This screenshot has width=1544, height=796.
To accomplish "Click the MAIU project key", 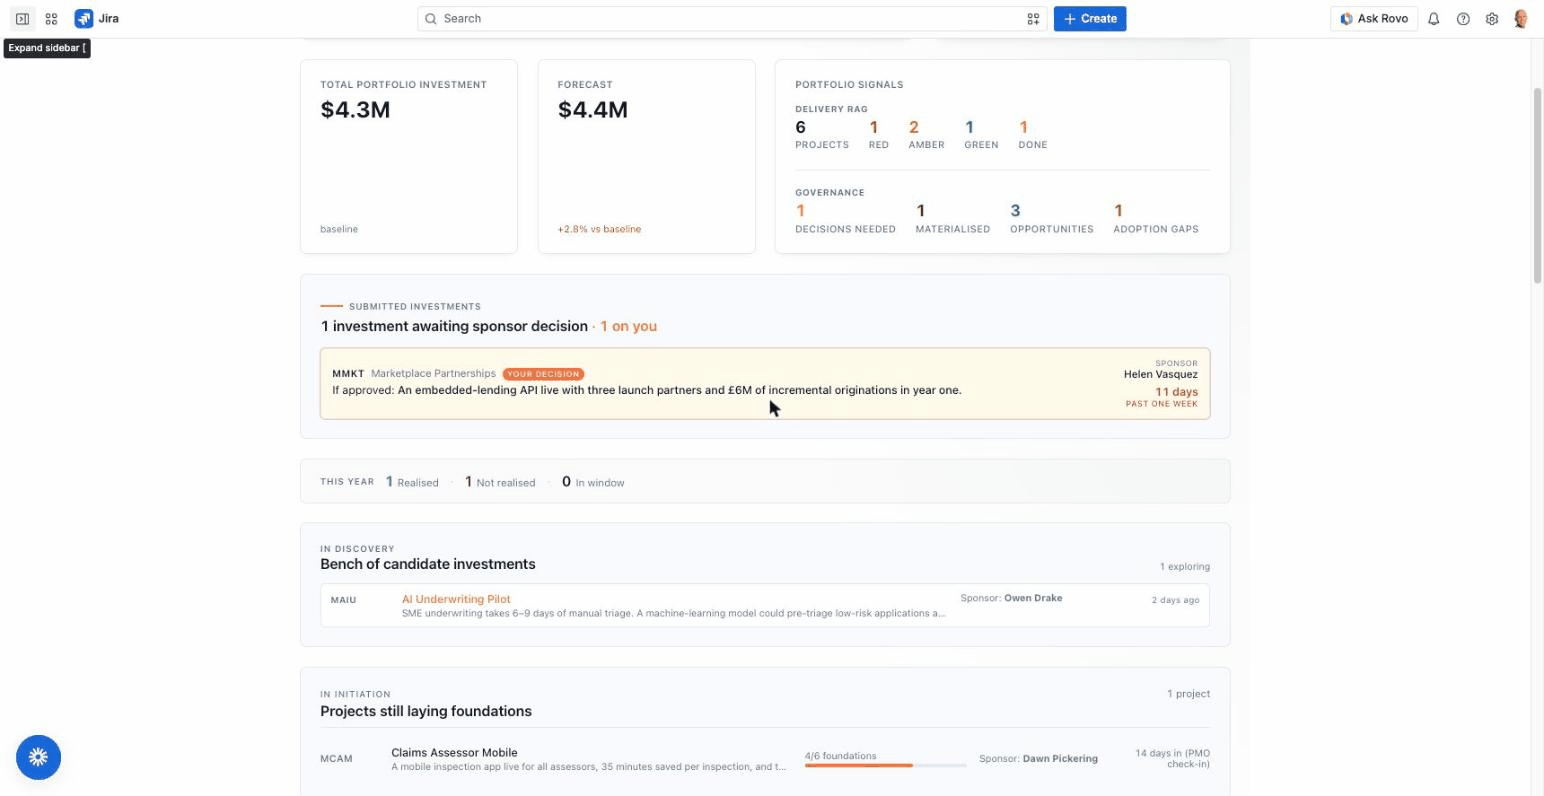I will pos(343,600).
